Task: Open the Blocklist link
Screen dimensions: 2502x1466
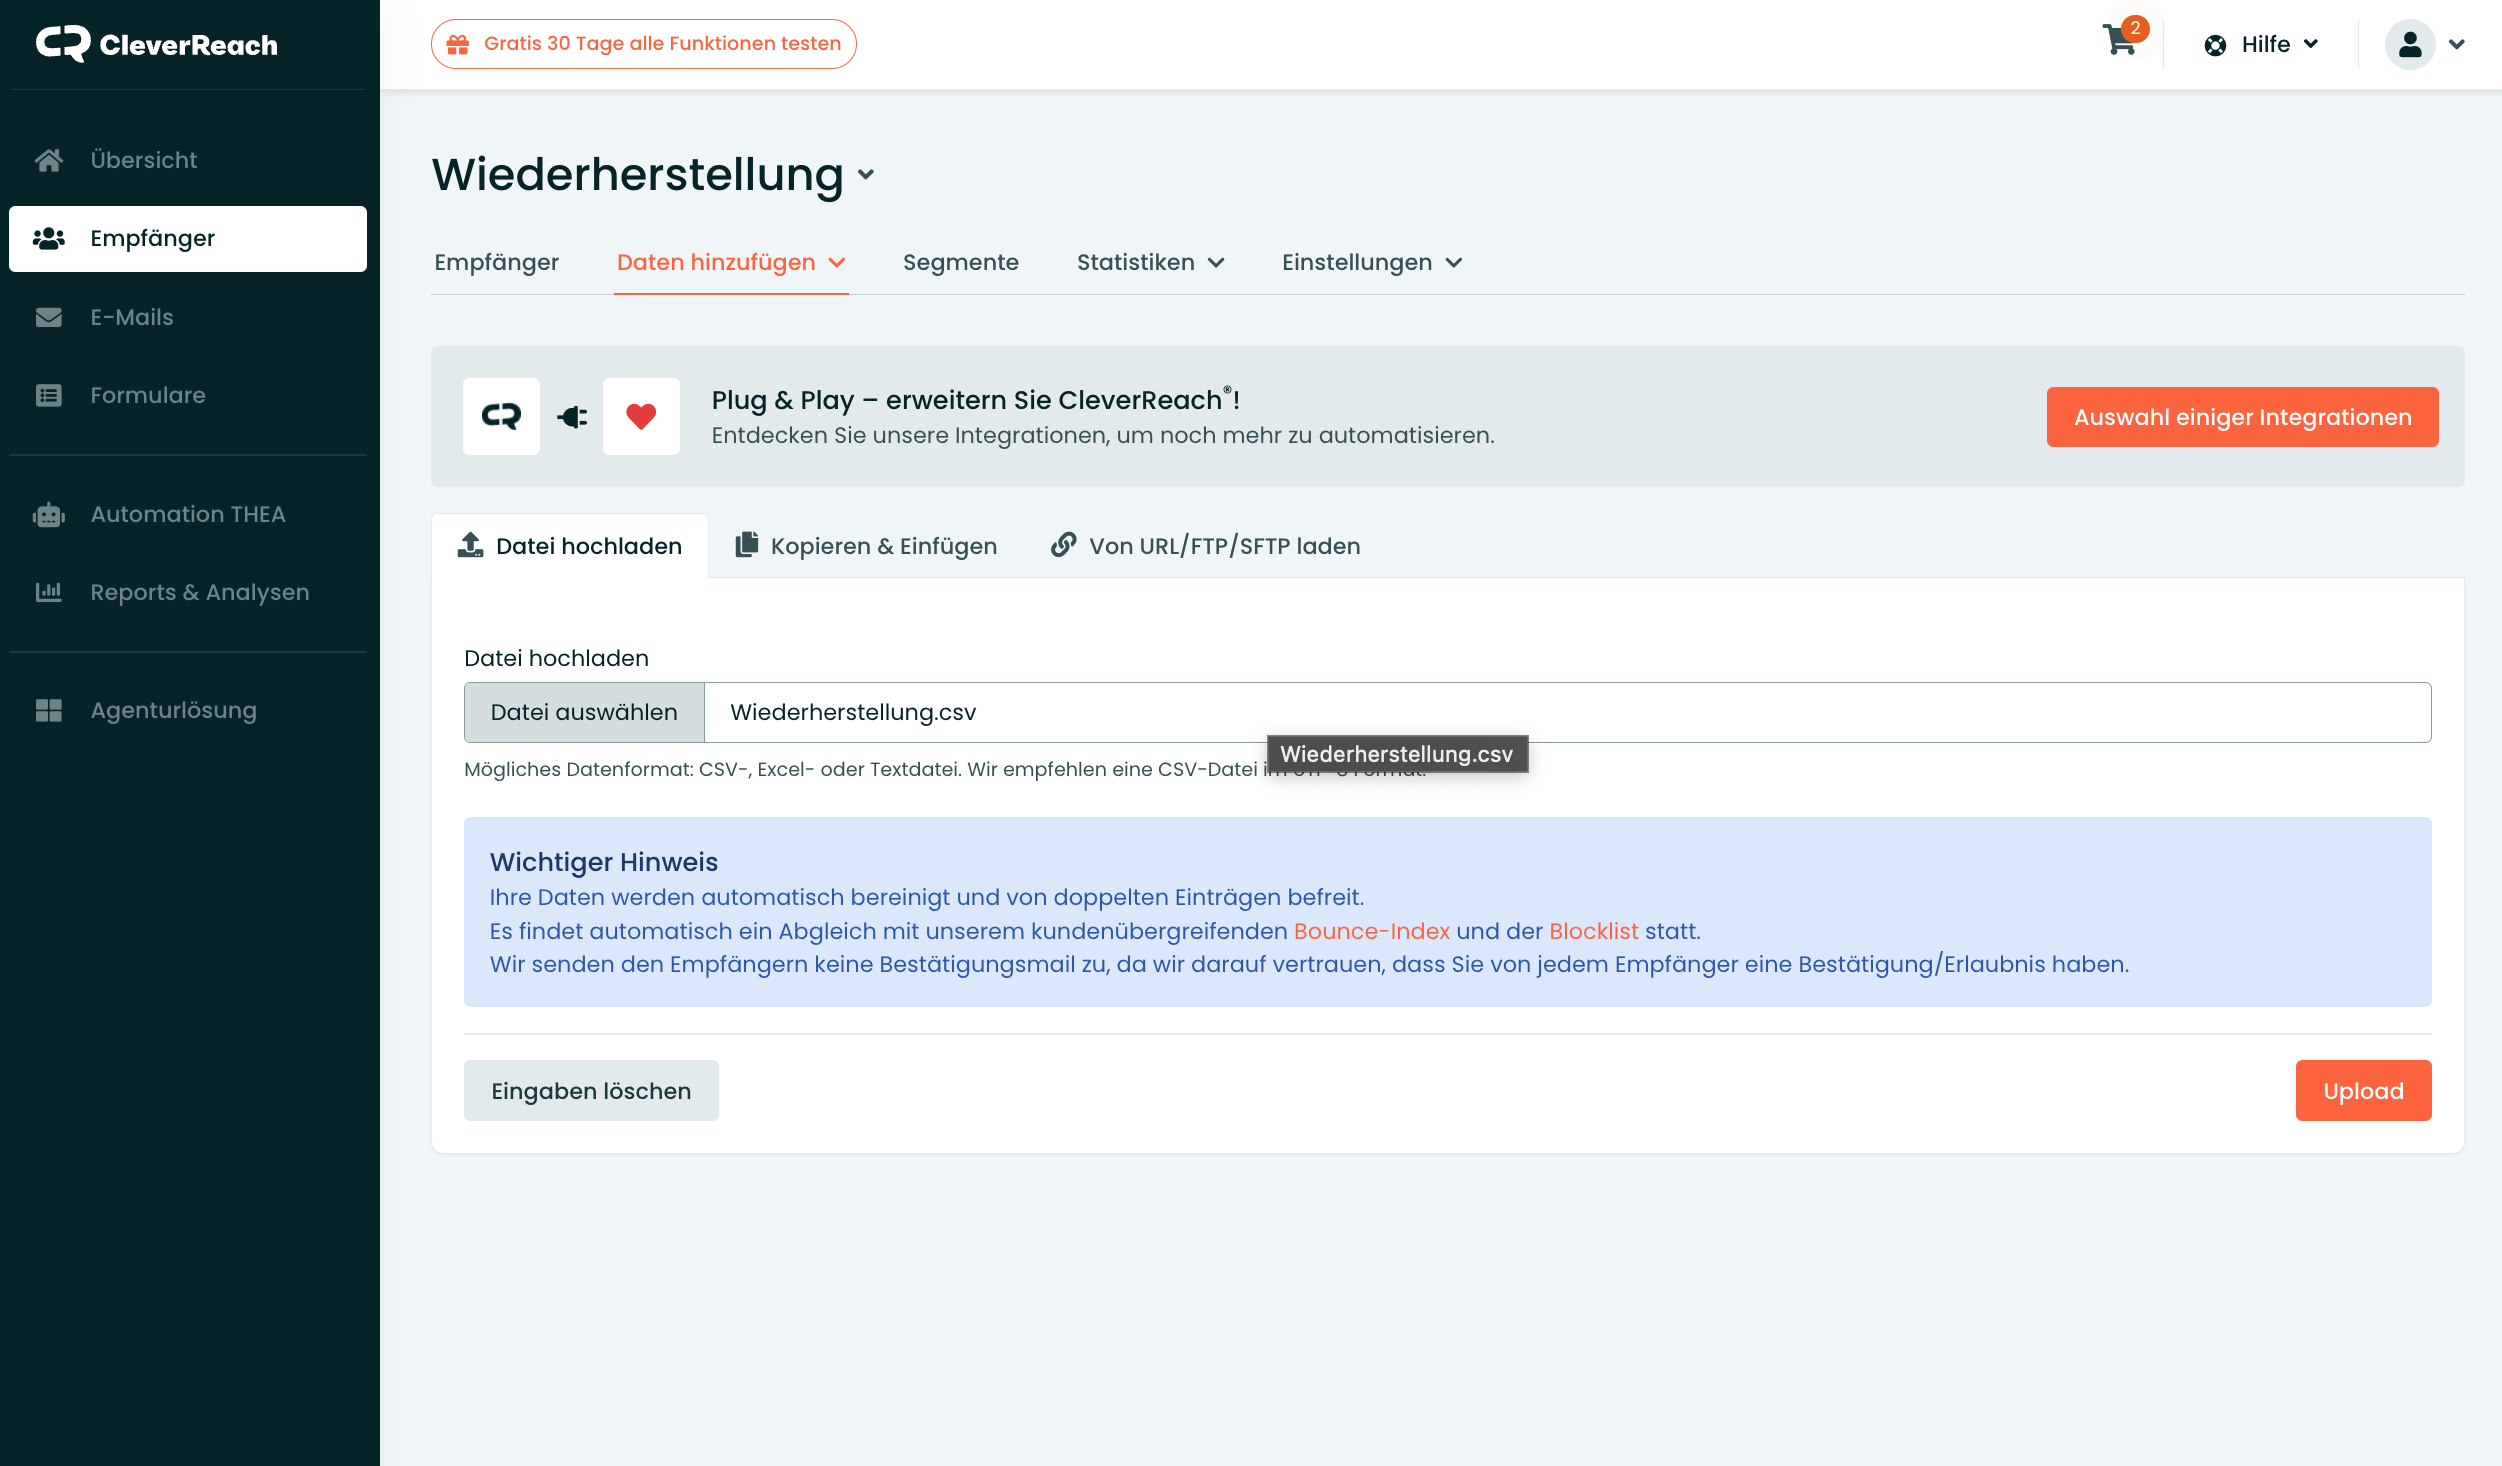Action: [1593, 932]
